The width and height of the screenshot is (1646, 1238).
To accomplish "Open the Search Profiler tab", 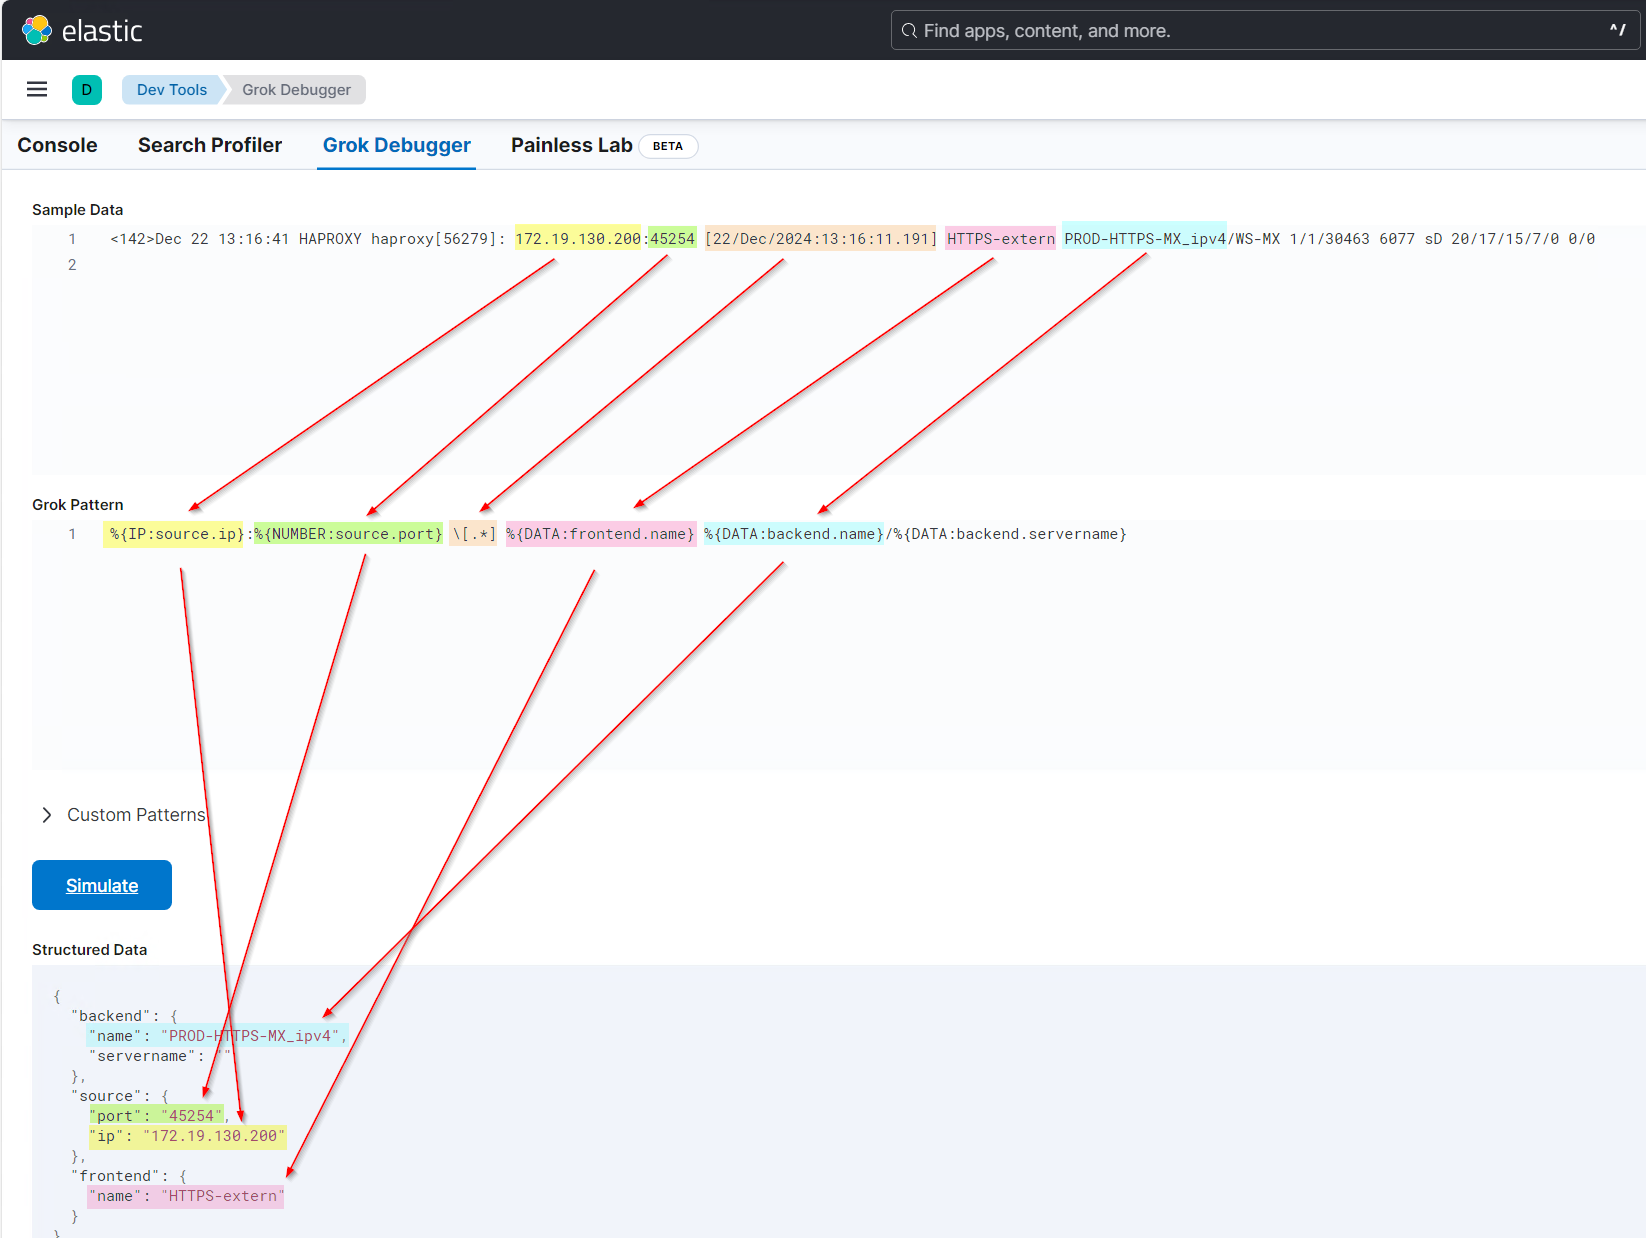I will point(209,145).
